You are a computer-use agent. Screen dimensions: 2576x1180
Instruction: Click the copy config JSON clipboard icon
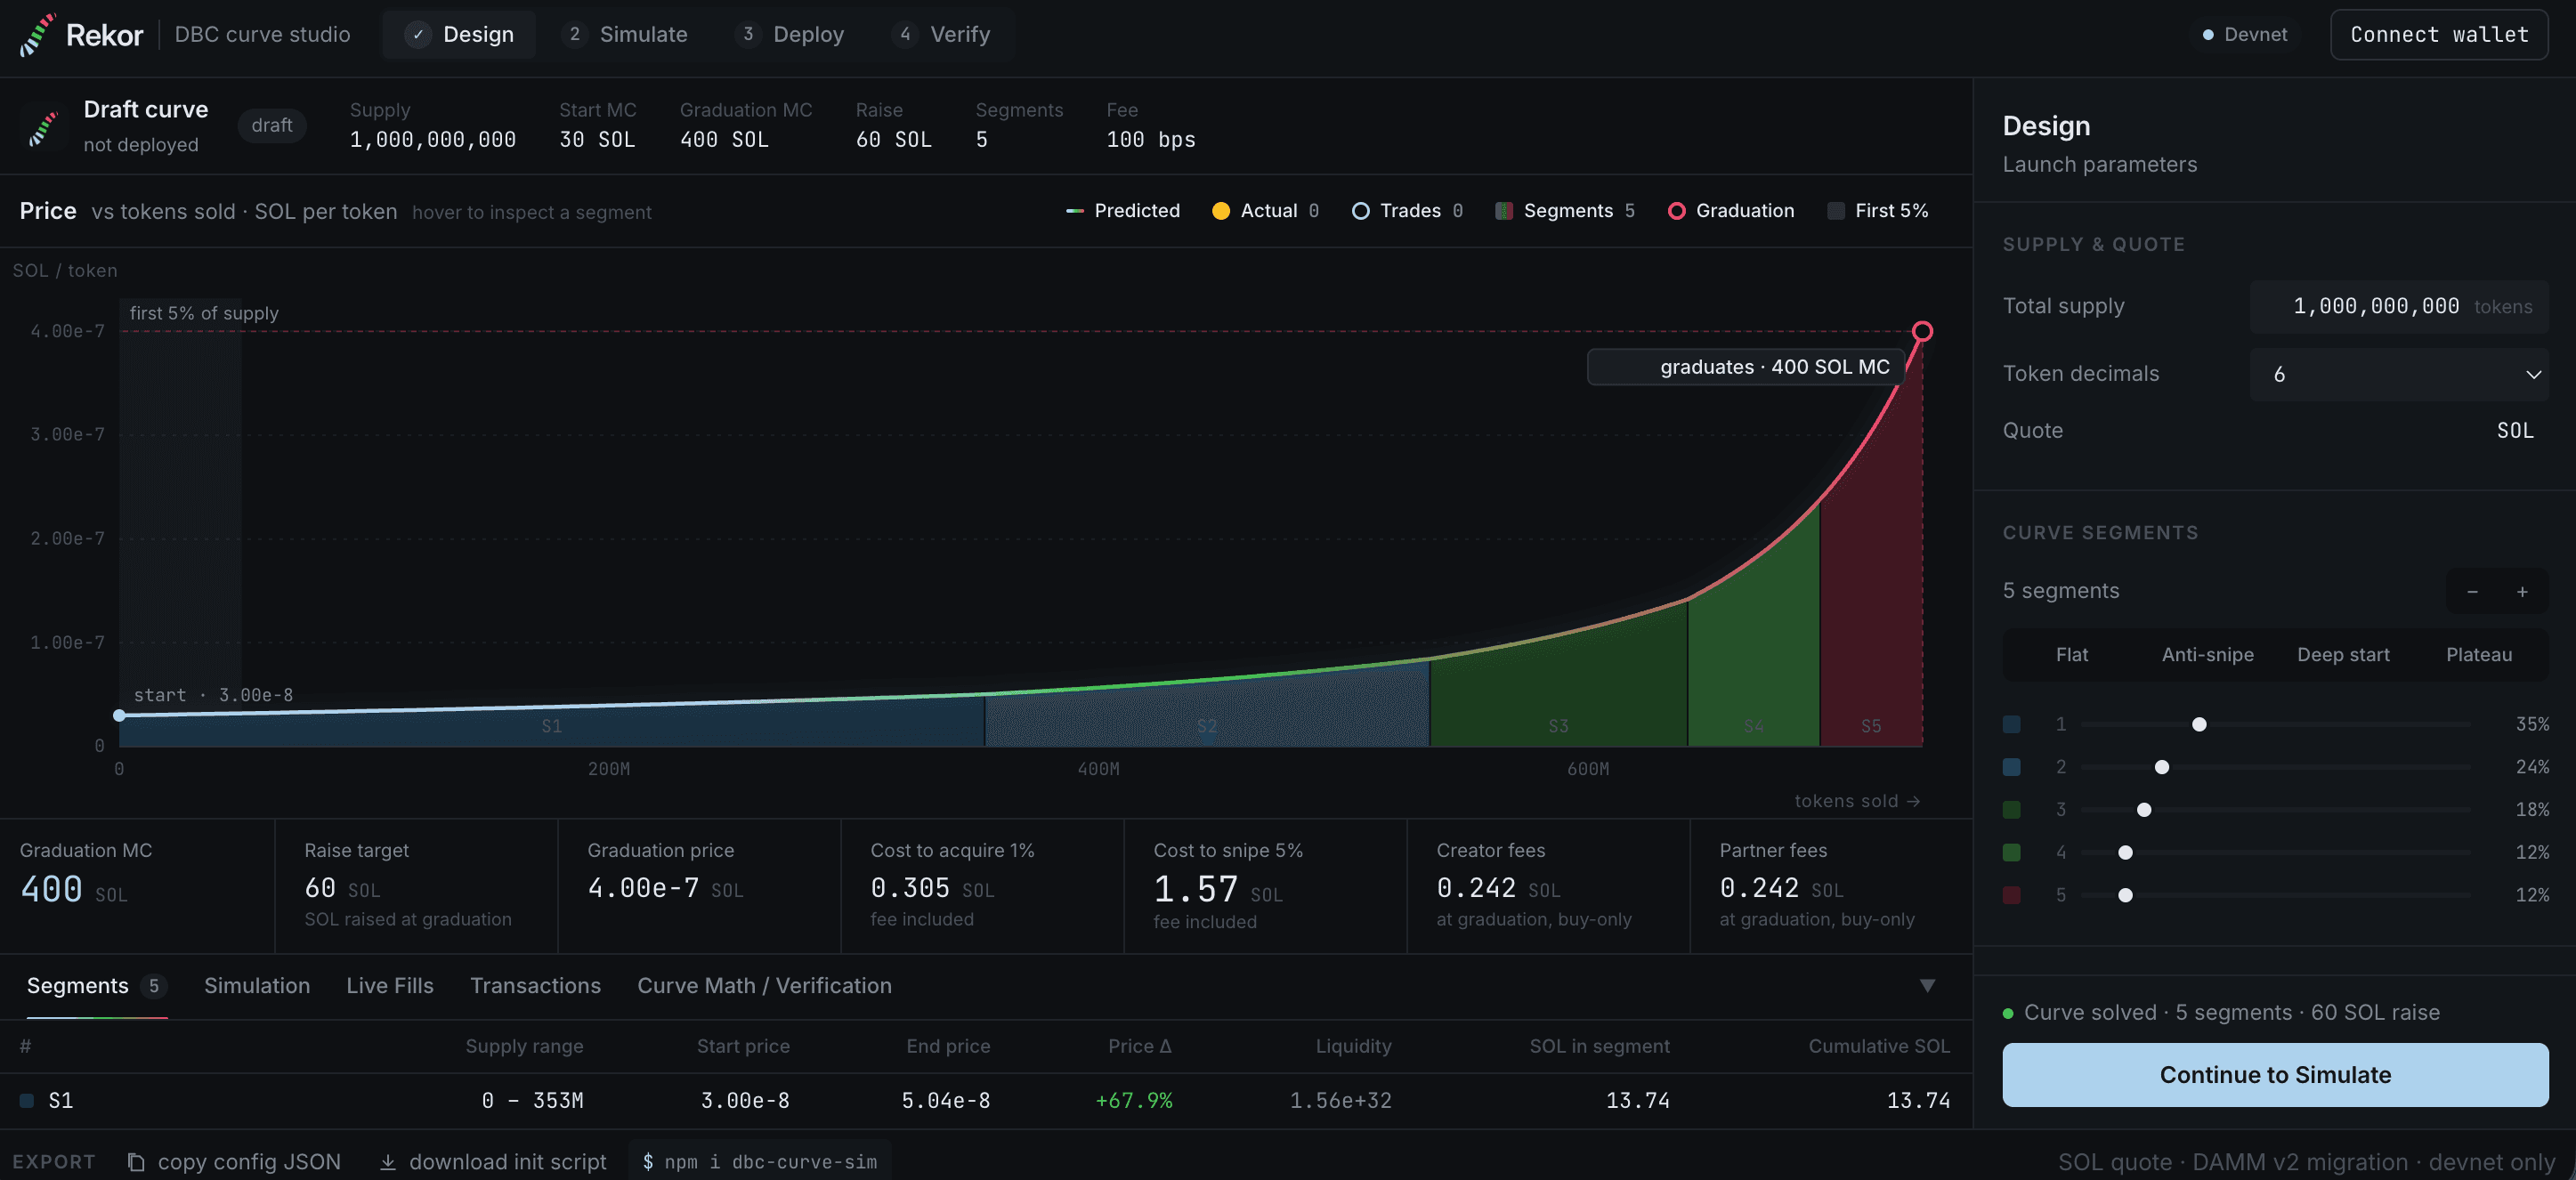[136, 1162]
